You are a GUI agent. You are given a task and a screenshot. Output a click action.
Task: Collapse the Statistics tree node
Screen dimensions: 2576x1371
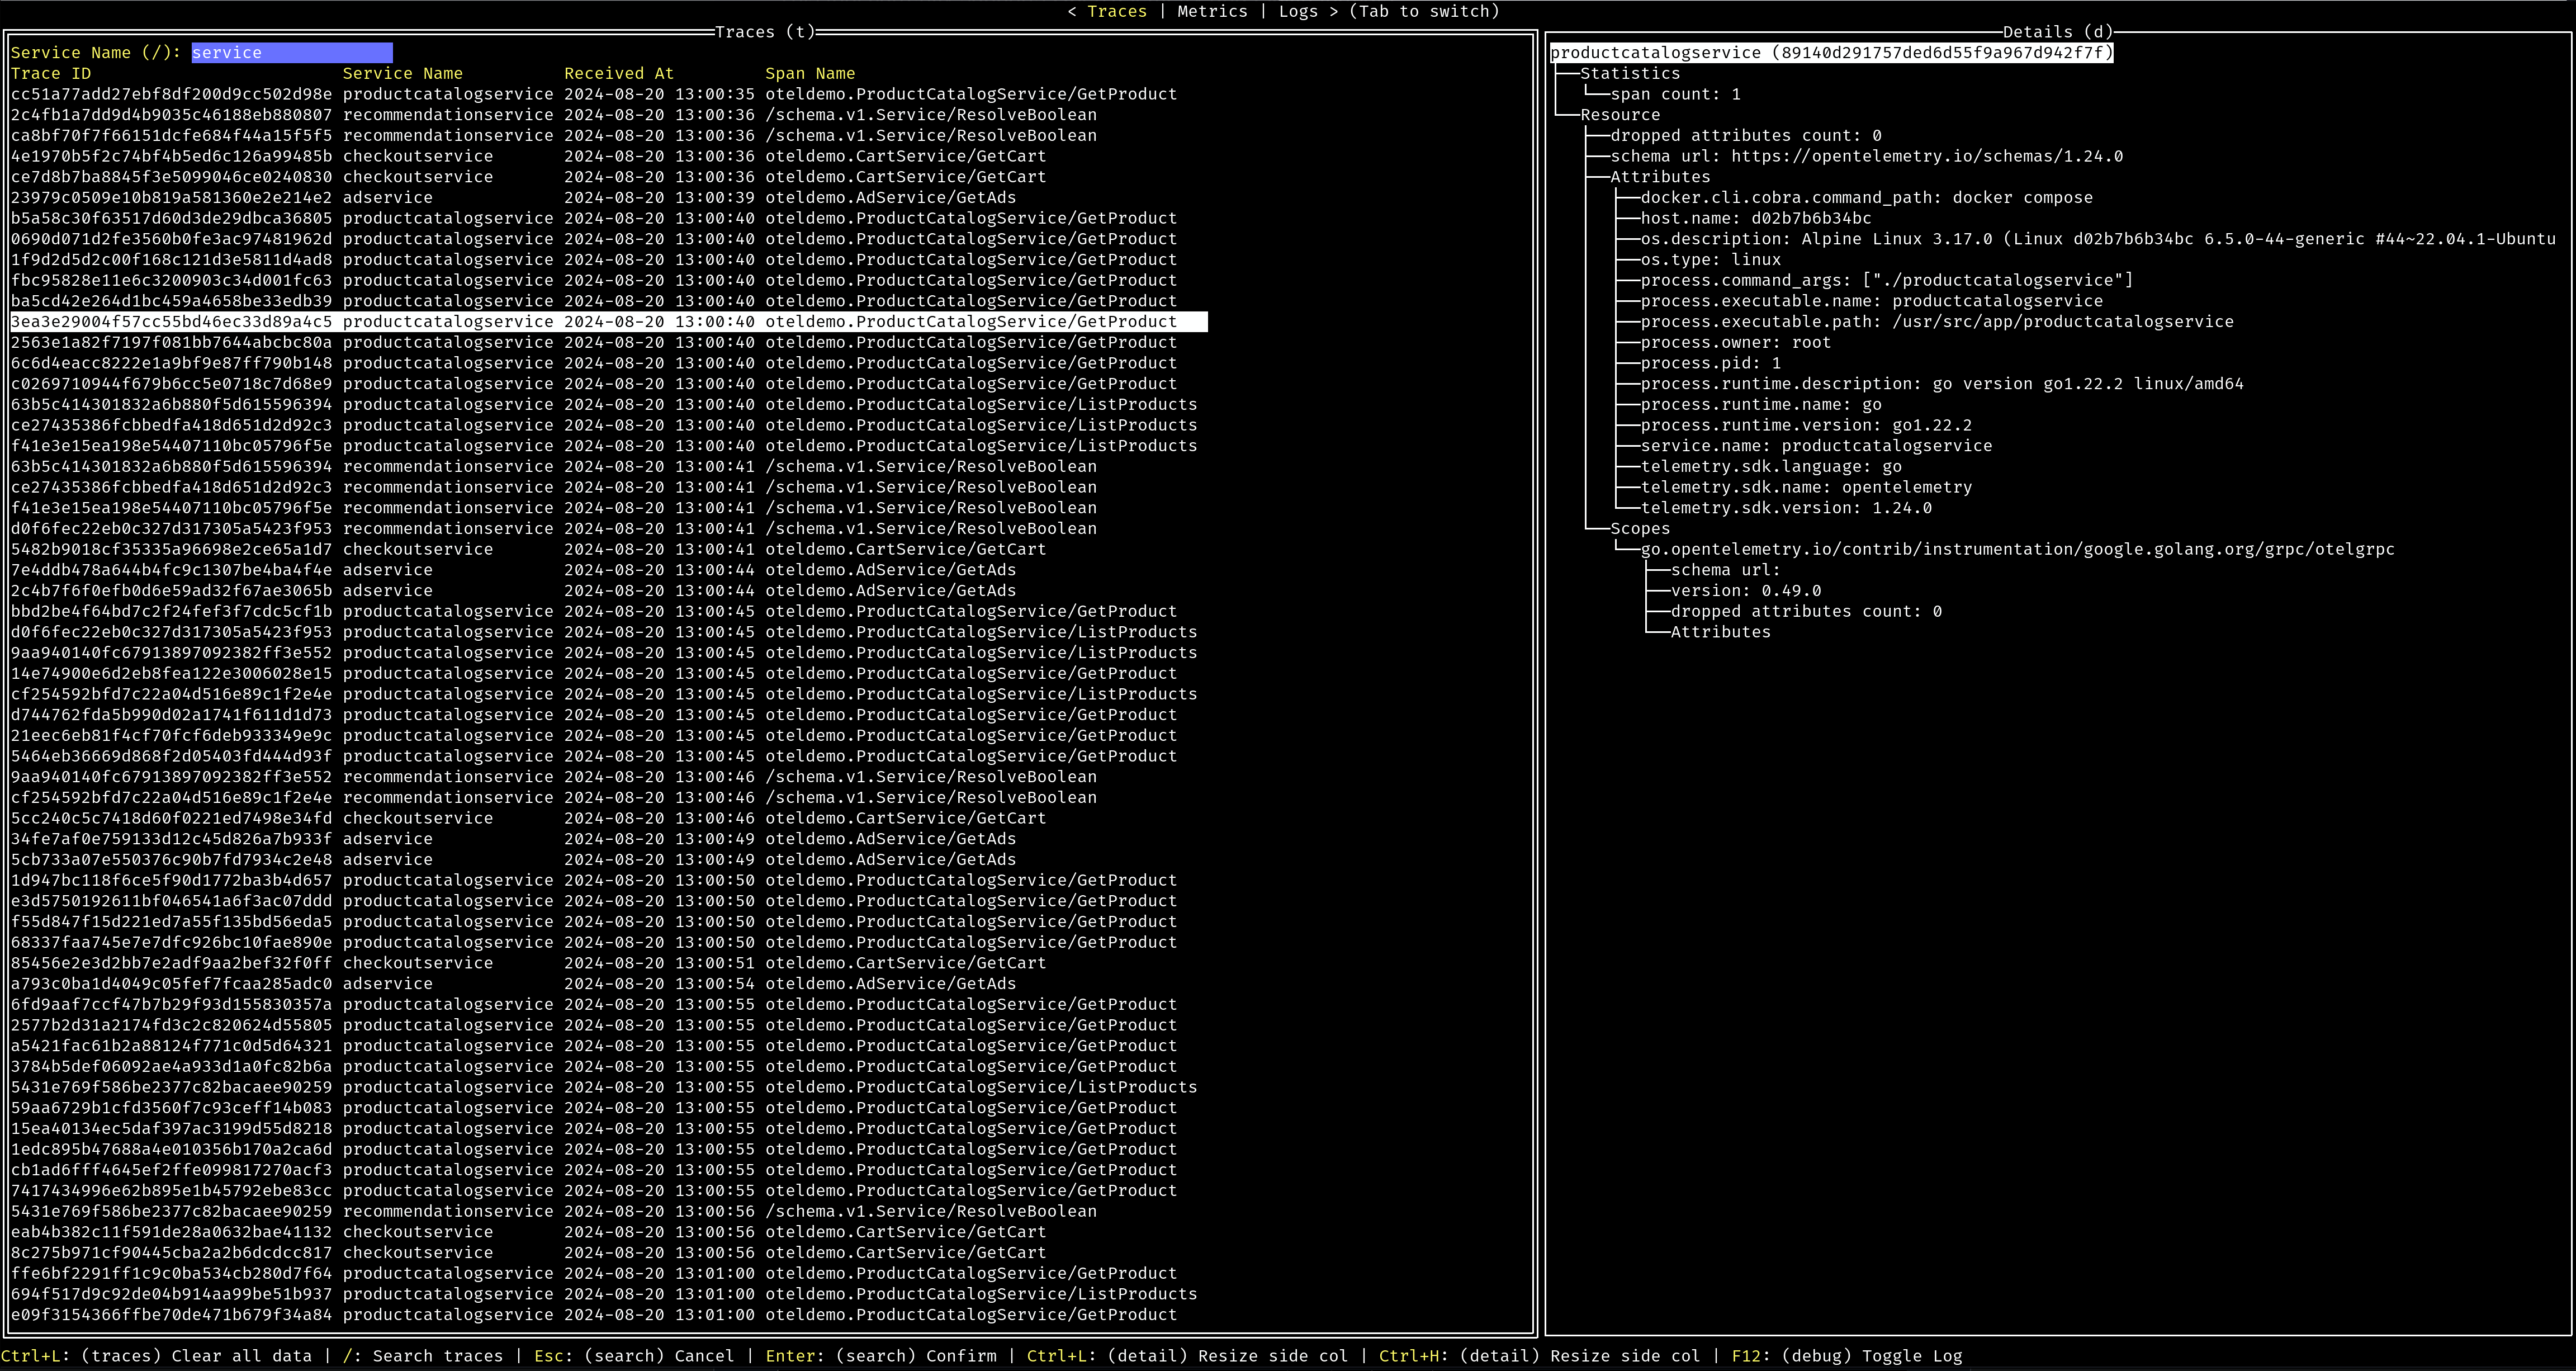point(1629,74)
